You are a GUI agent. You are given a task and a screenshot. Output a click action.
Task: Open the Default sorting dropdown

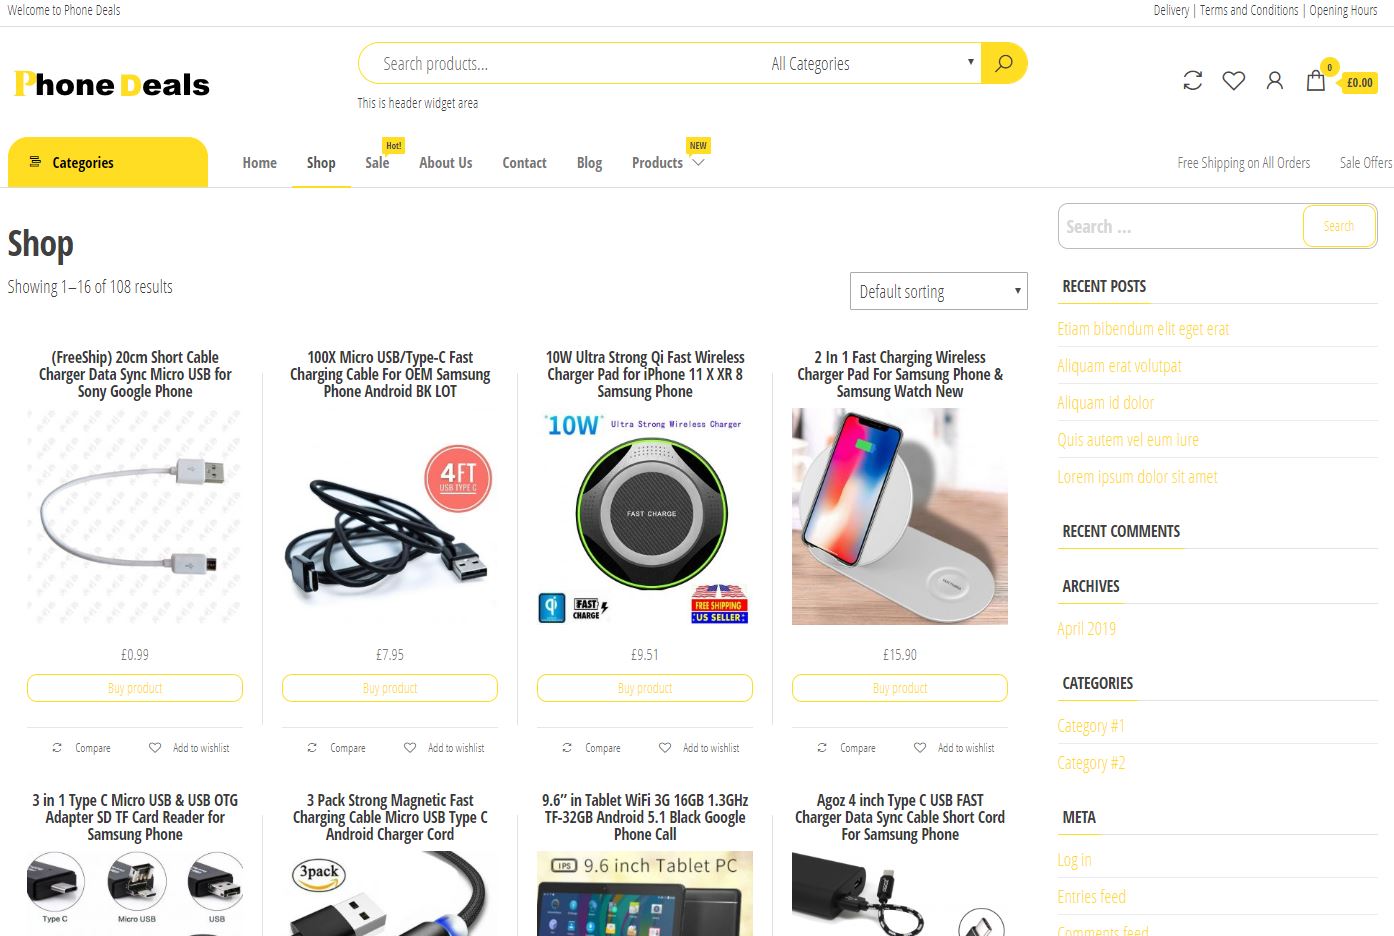coord(938,291)
